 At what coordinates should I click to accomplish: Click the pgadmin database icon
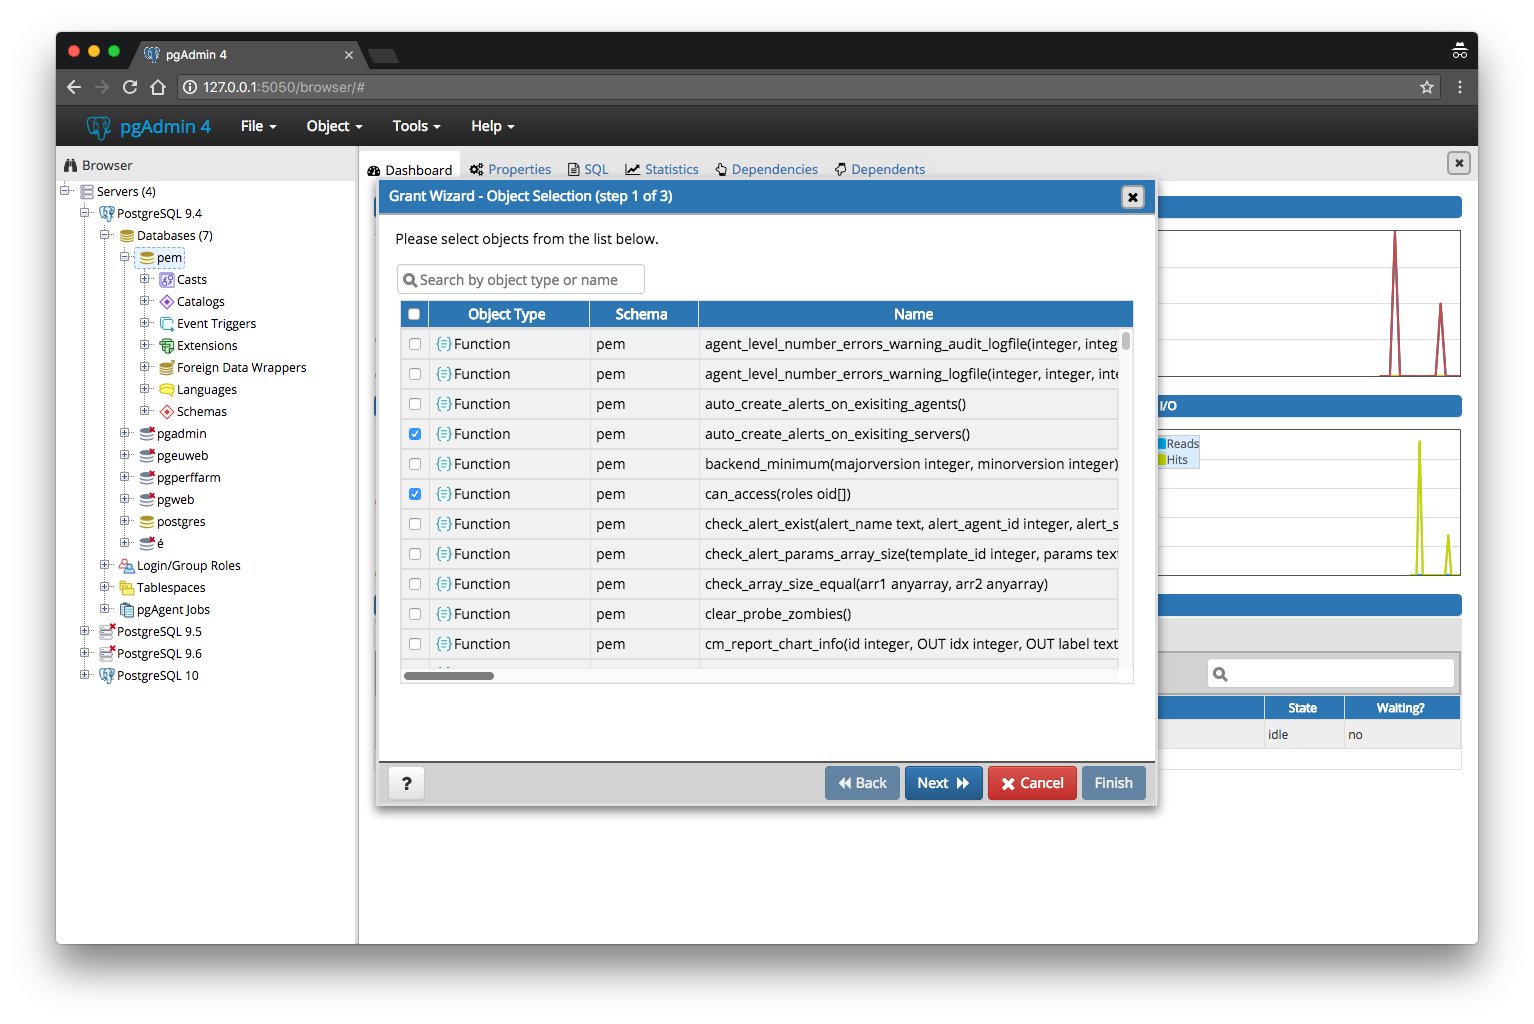[147, 434]
